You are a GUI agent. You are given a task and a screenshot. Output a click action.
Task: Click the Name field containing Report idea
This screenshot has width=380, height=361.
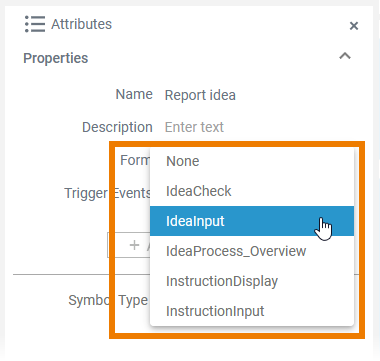tap(200, 95)
